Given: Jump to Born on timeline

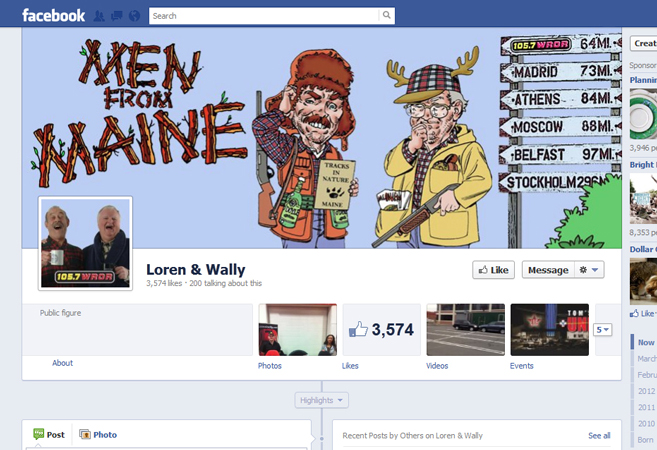Looking at the screenshot, I should pyautogui.click(x=645, y=440).
